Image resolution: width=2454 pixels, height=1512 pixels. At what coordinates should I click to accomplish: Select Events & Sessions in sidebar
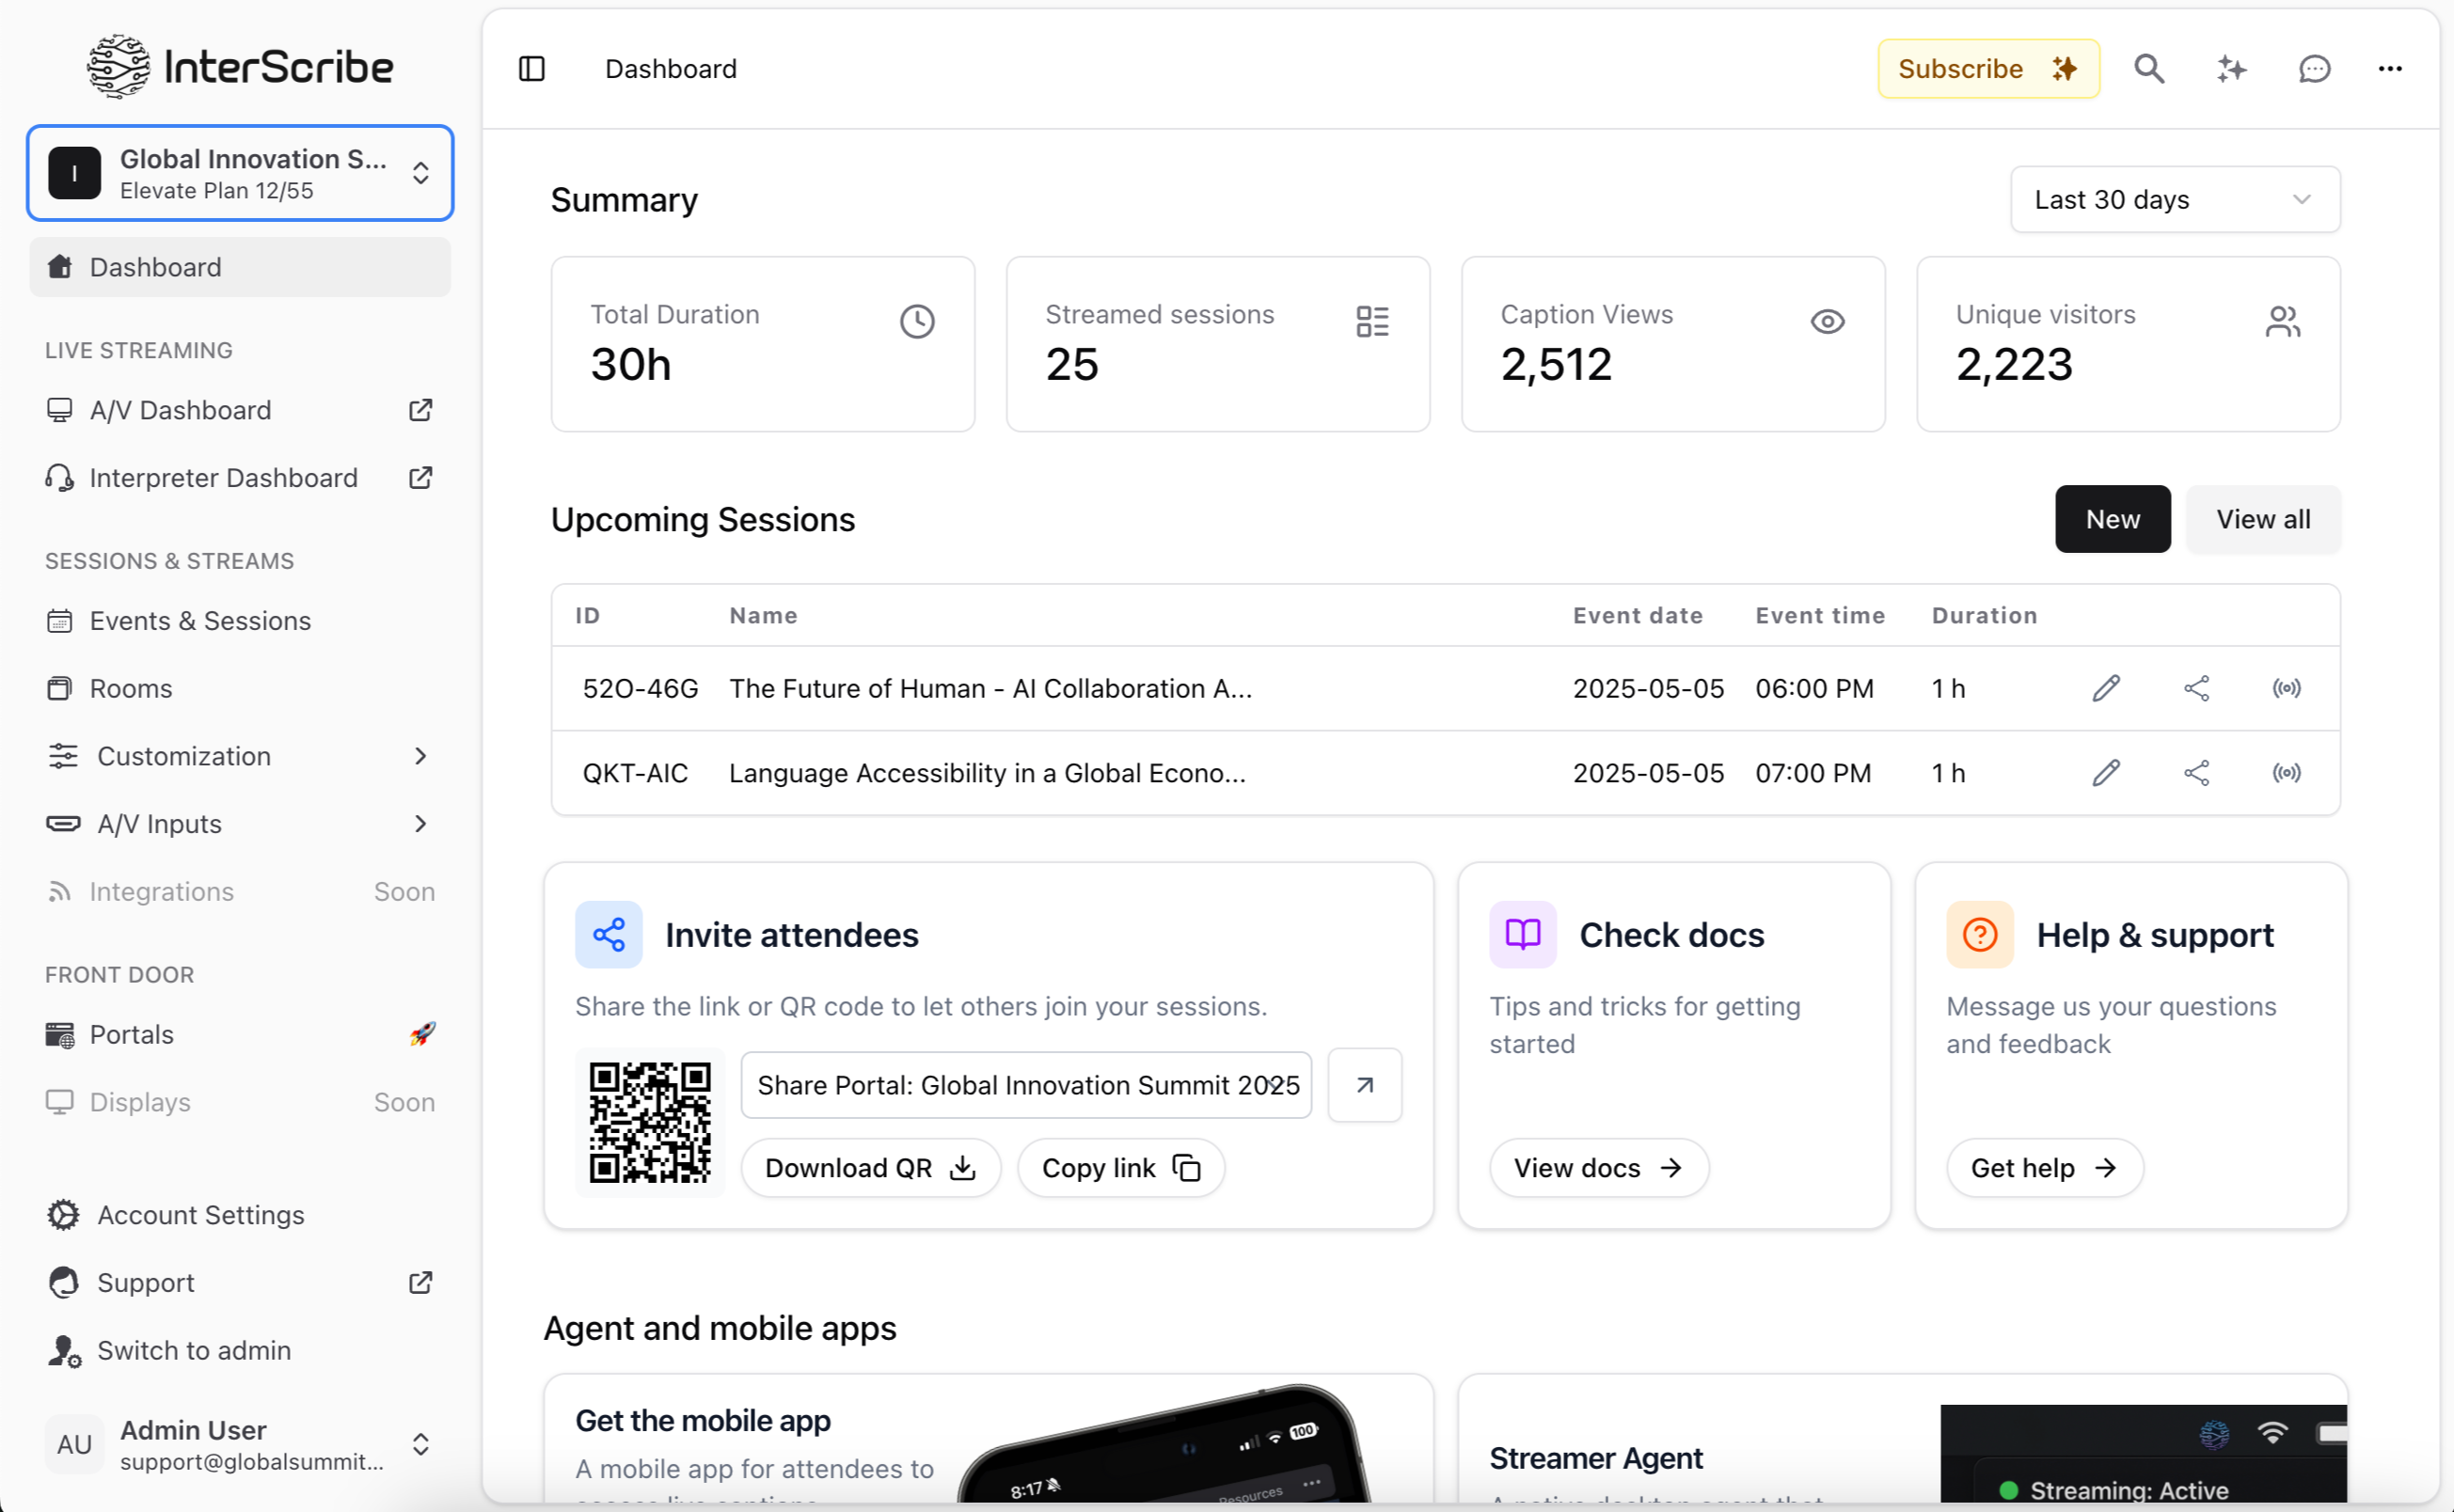coord(199,620)
